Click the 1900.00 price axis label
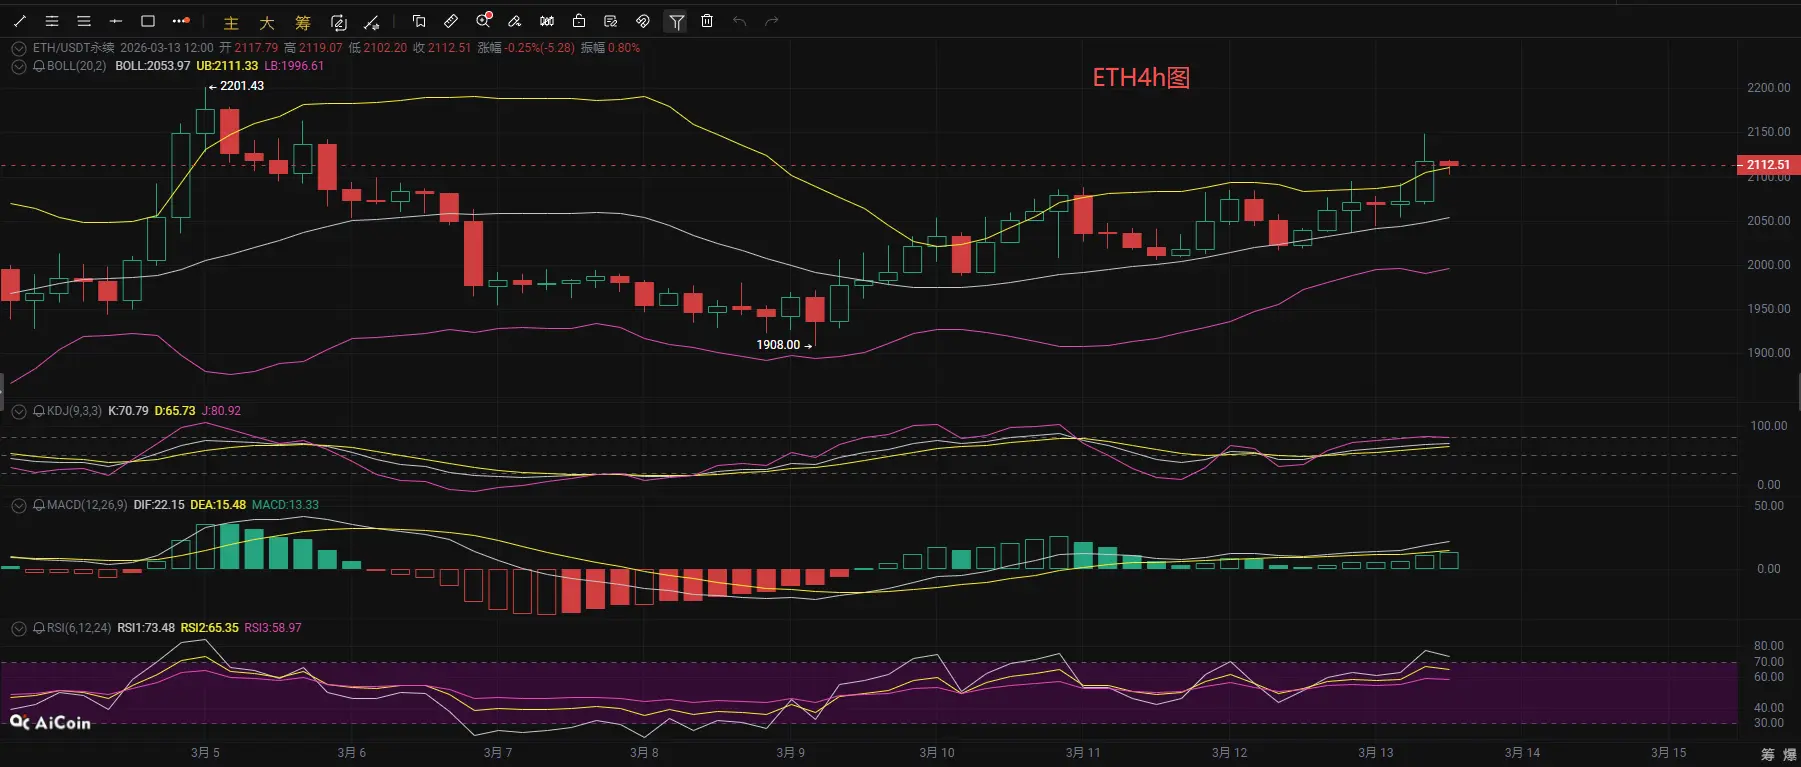This screenshot has width=1801, height=767. coord(1769,353)
